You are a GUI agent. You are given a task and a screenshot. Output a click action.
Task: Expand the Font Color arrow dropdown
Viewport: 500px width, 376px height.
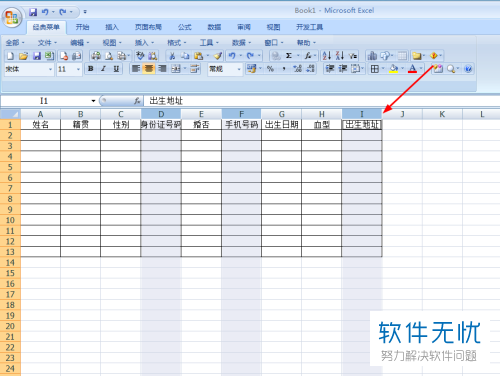421,69
